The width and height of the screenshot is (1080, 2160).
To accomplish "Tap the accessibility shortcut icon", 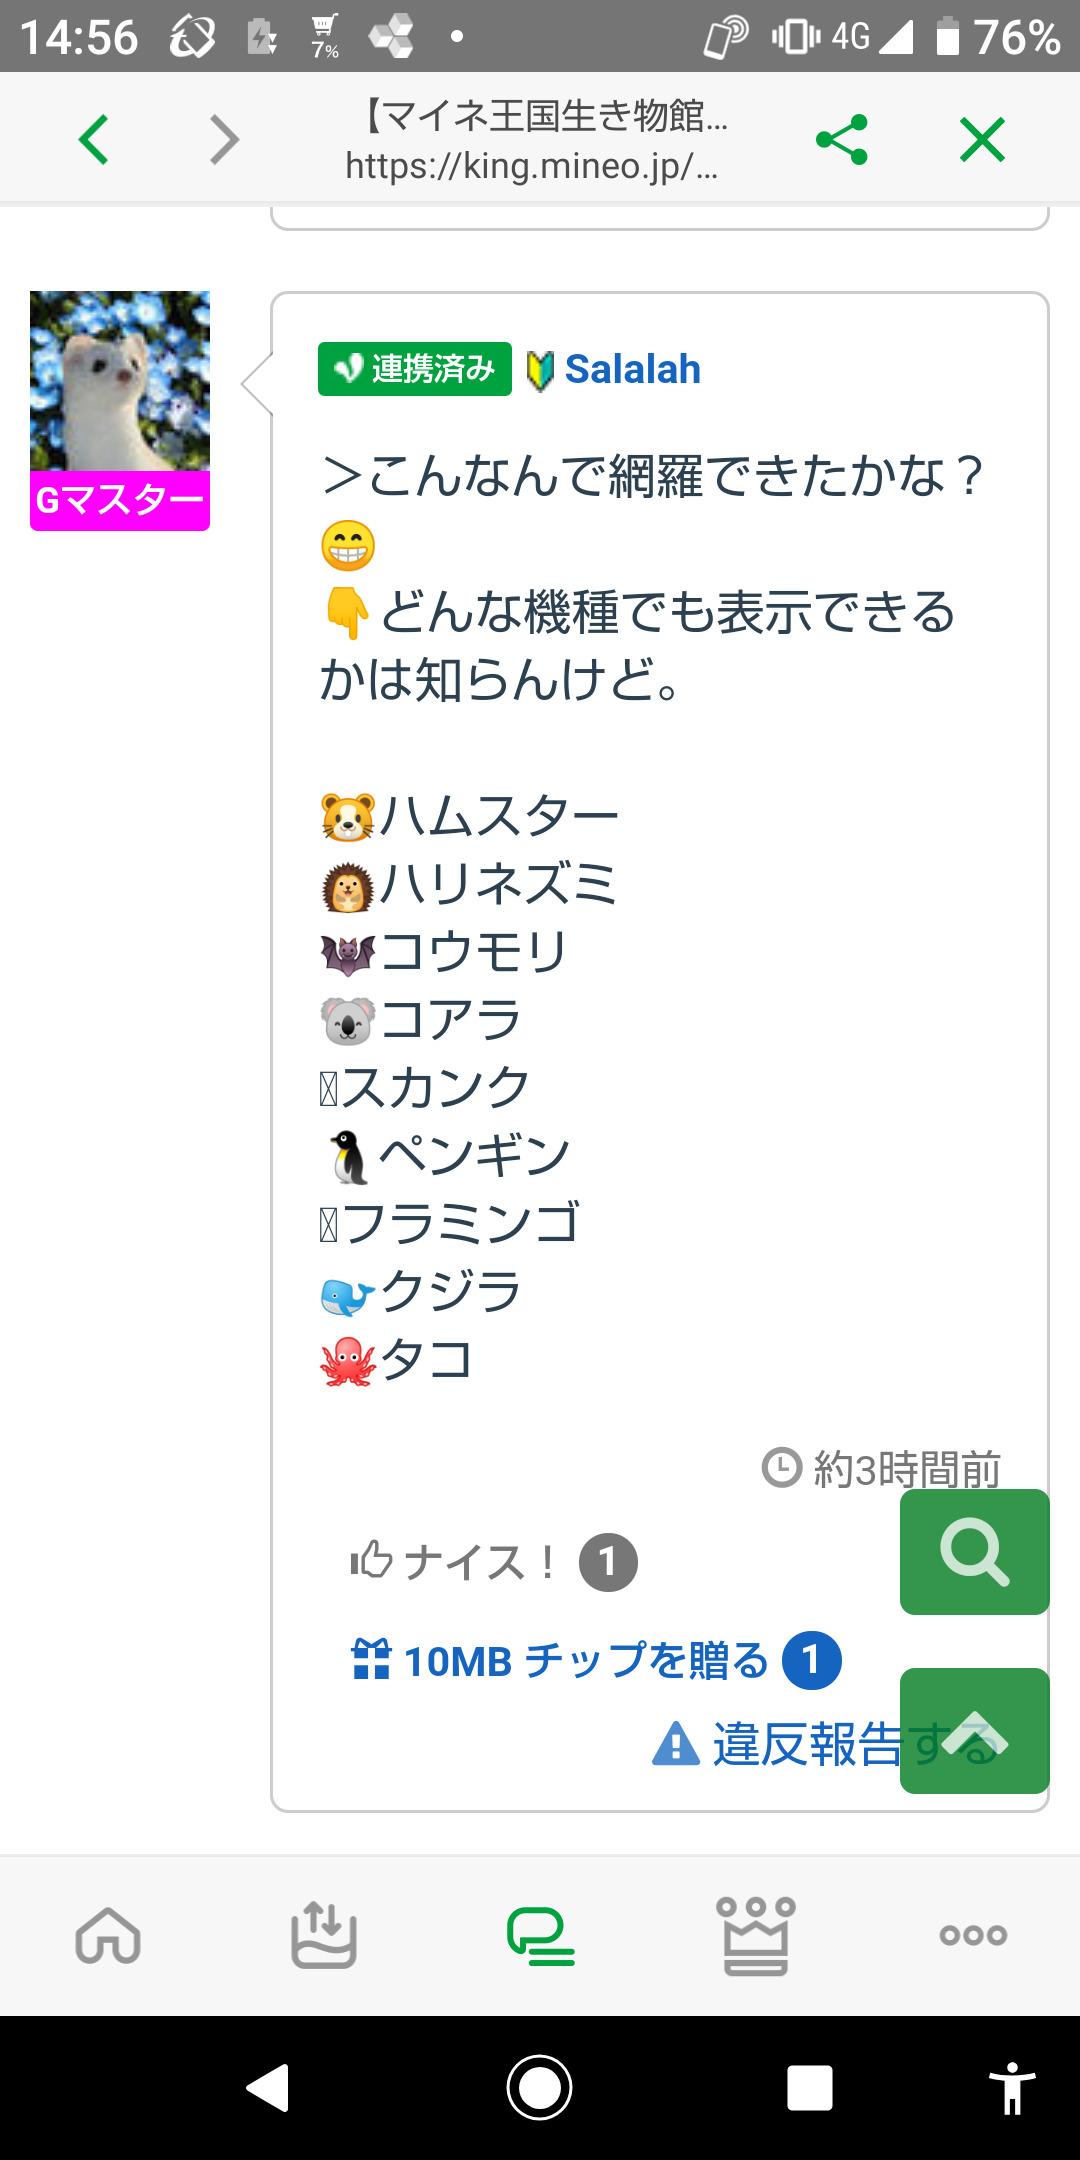I will tap(1012, 2088).
